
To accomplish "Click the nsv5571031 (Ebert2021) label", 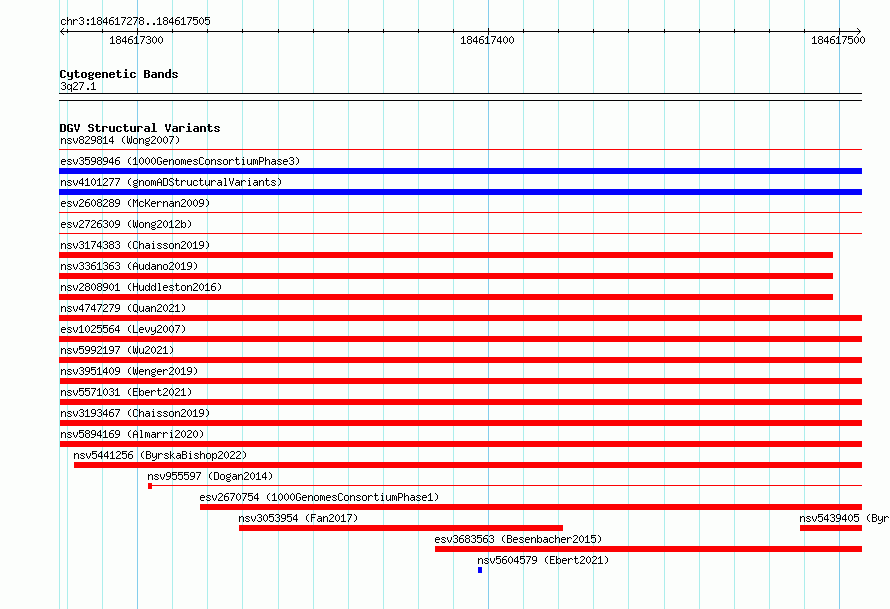I will (126, 392).
